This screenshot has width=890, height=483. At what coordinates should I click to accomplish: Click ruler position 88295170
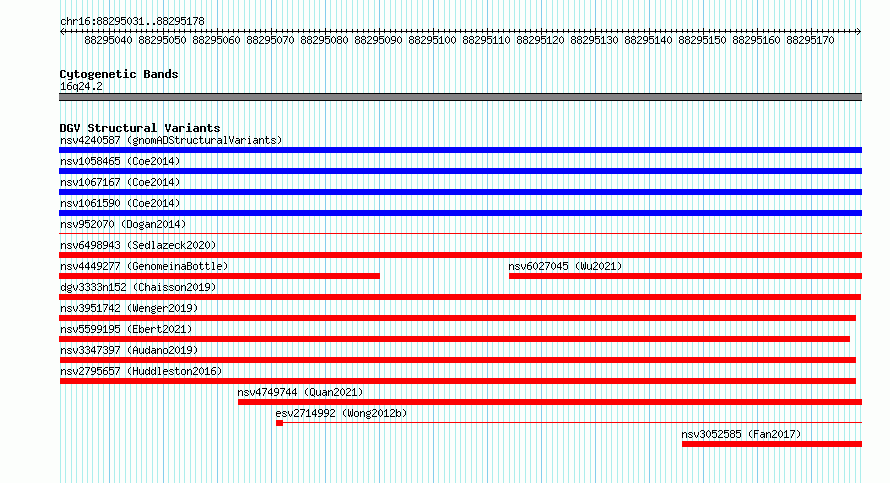coord(811,40)
